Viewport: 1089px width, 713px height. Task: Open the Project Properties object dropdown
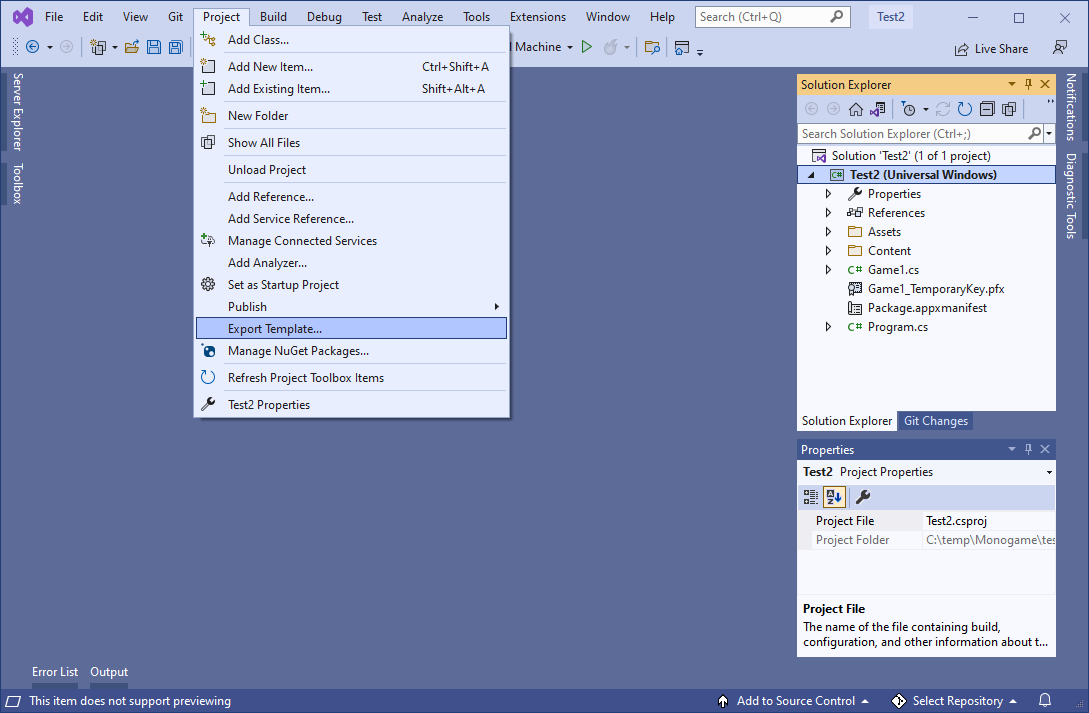(x=1048, y=472)
